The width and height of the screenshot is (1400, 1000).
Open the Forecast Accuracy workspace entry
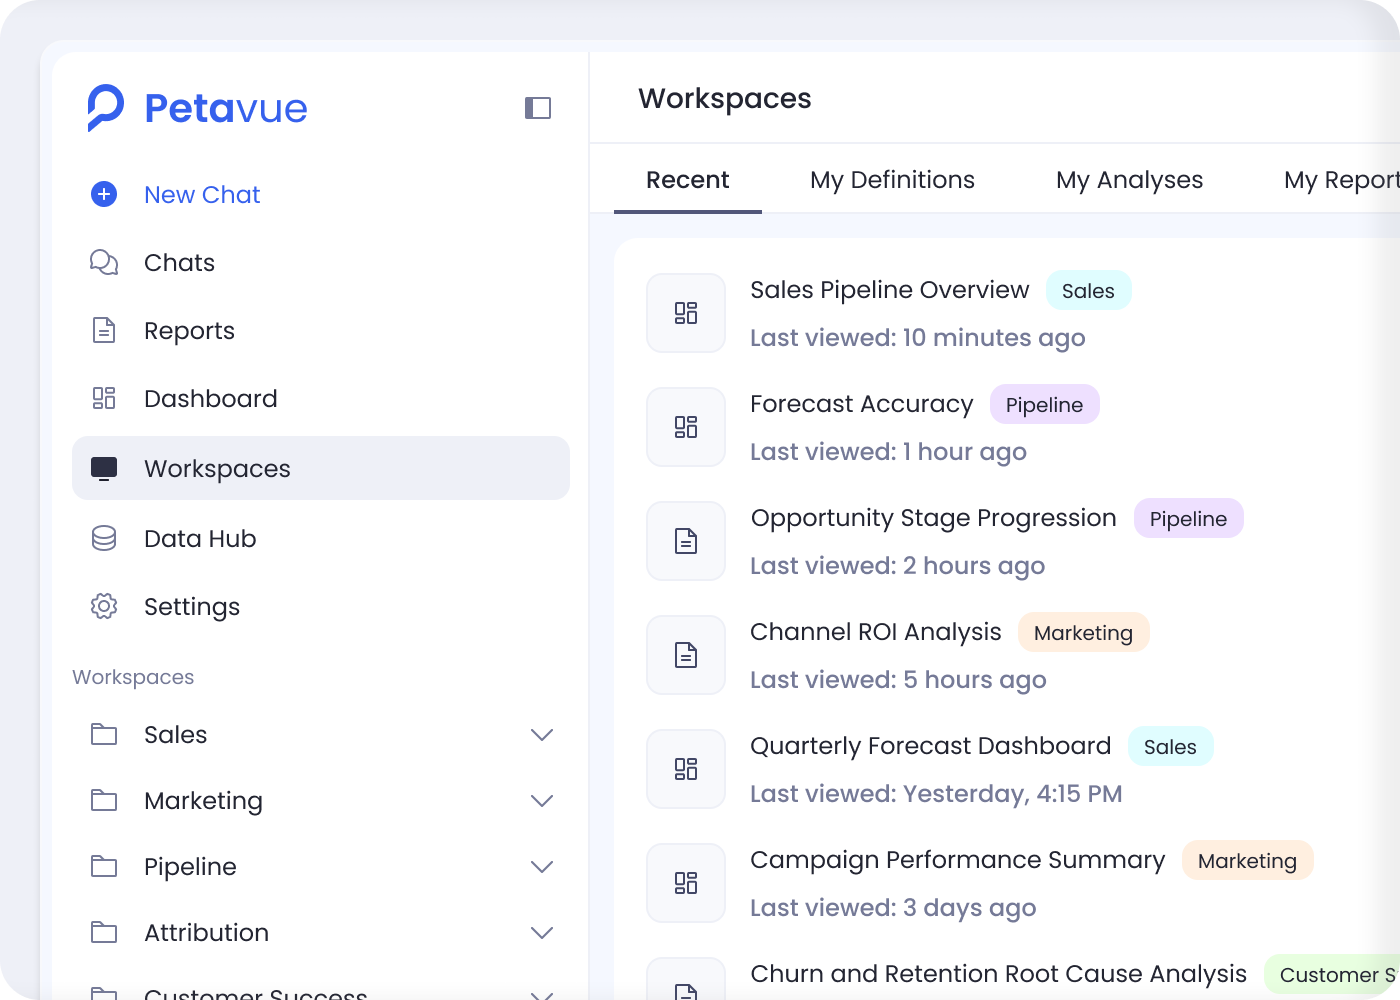(862, 404)
